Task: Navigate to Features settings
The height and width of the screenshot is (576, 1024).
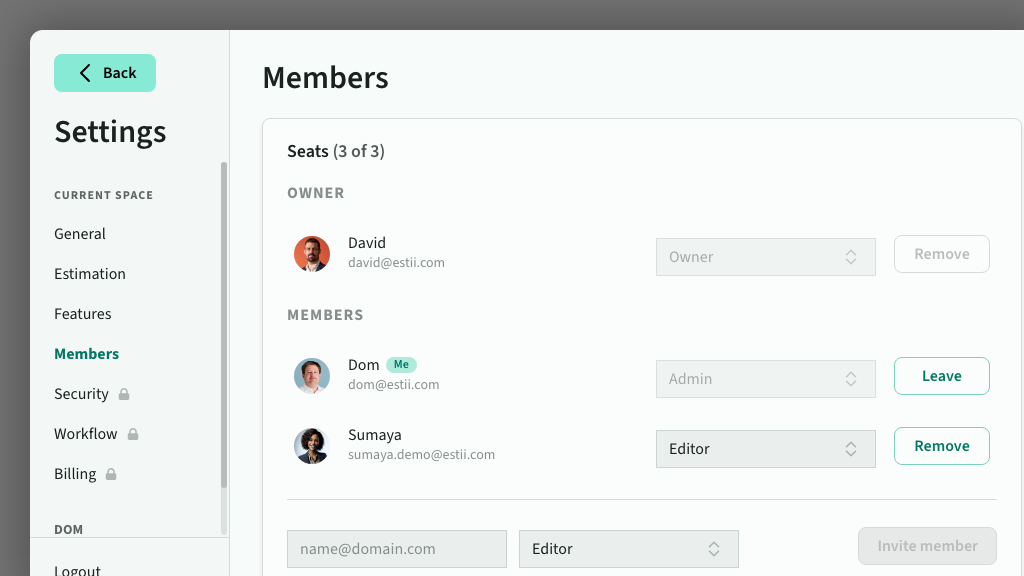Action: tap(83, 314)
